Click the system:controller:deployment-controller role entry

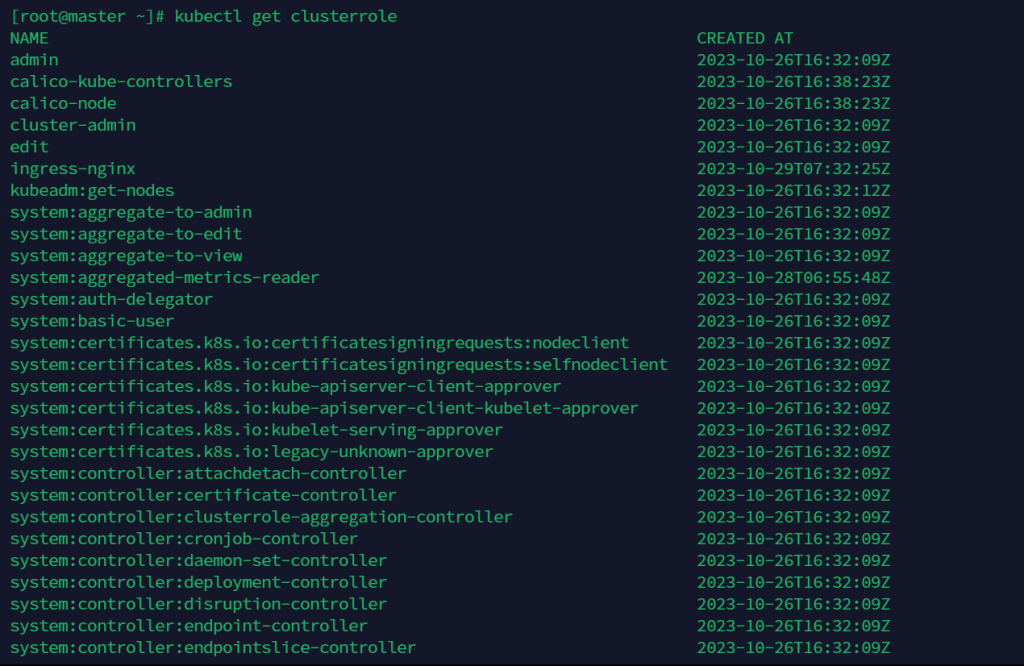(x=198, y=582)
